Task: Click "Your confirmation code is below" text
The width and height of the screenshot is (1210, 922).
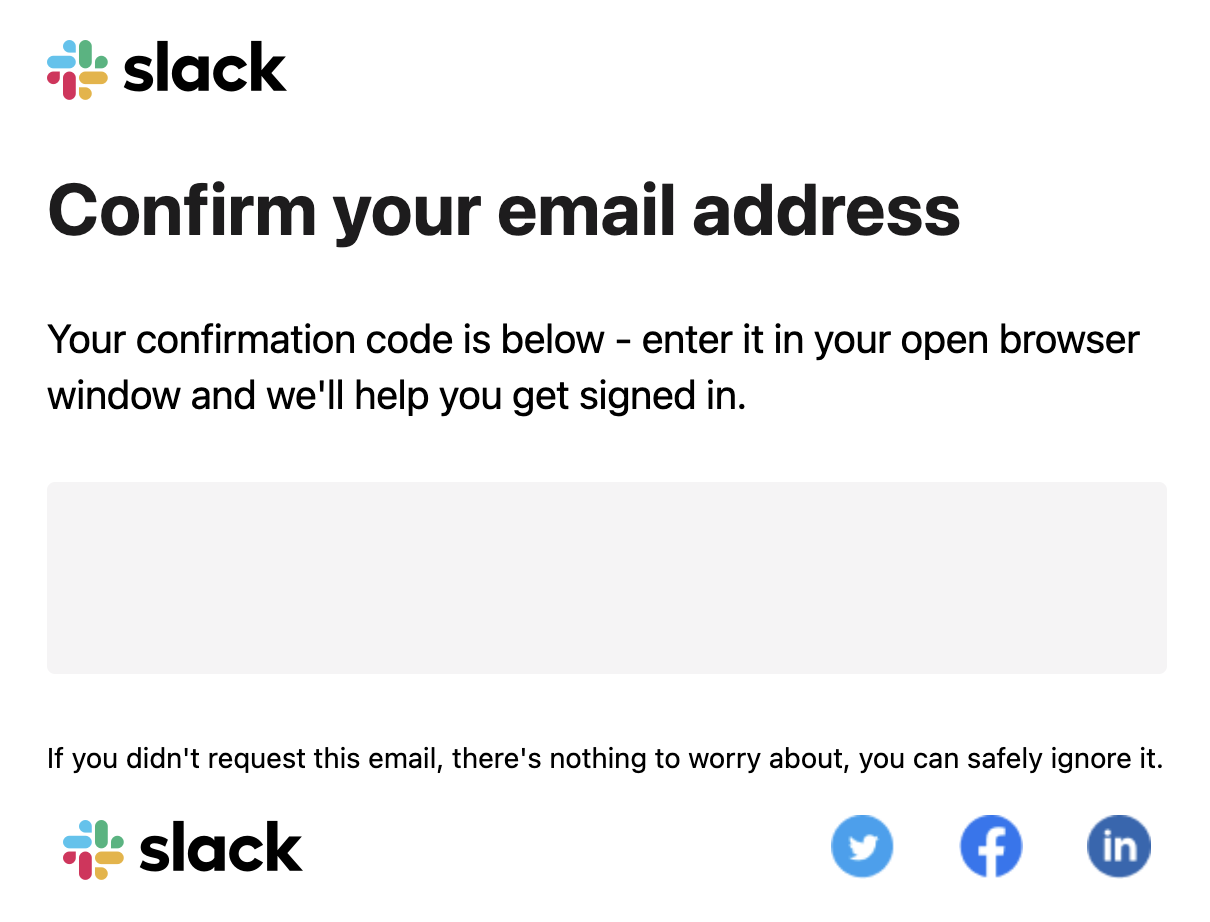Action: [x=326, y=340]
